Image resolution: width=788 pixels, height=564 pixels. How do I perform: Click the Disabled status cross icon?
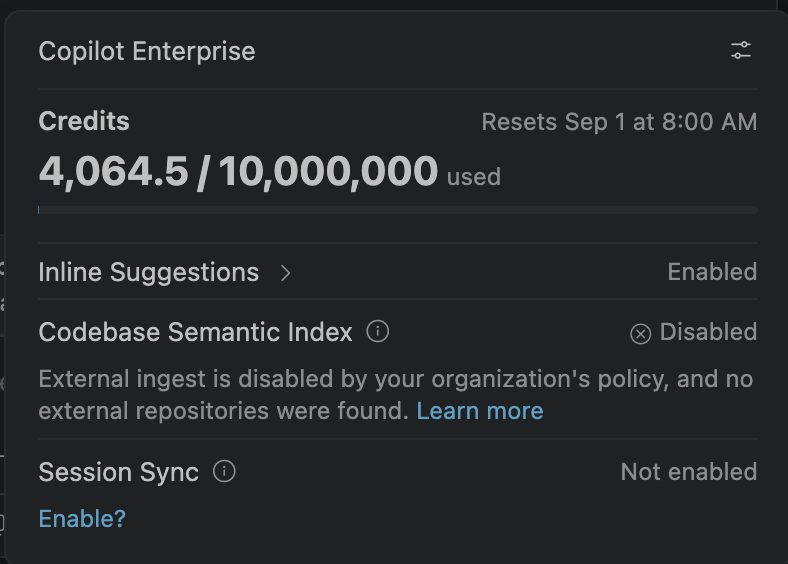(640, 334)
